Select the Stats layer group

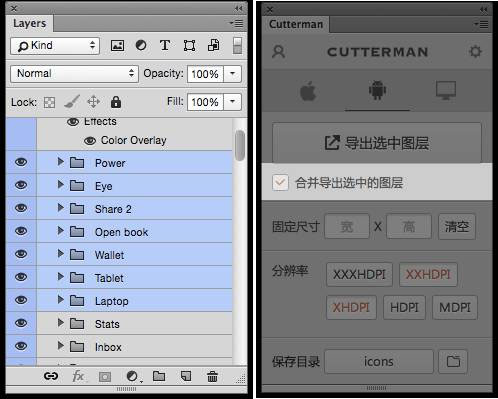(134, 323)
